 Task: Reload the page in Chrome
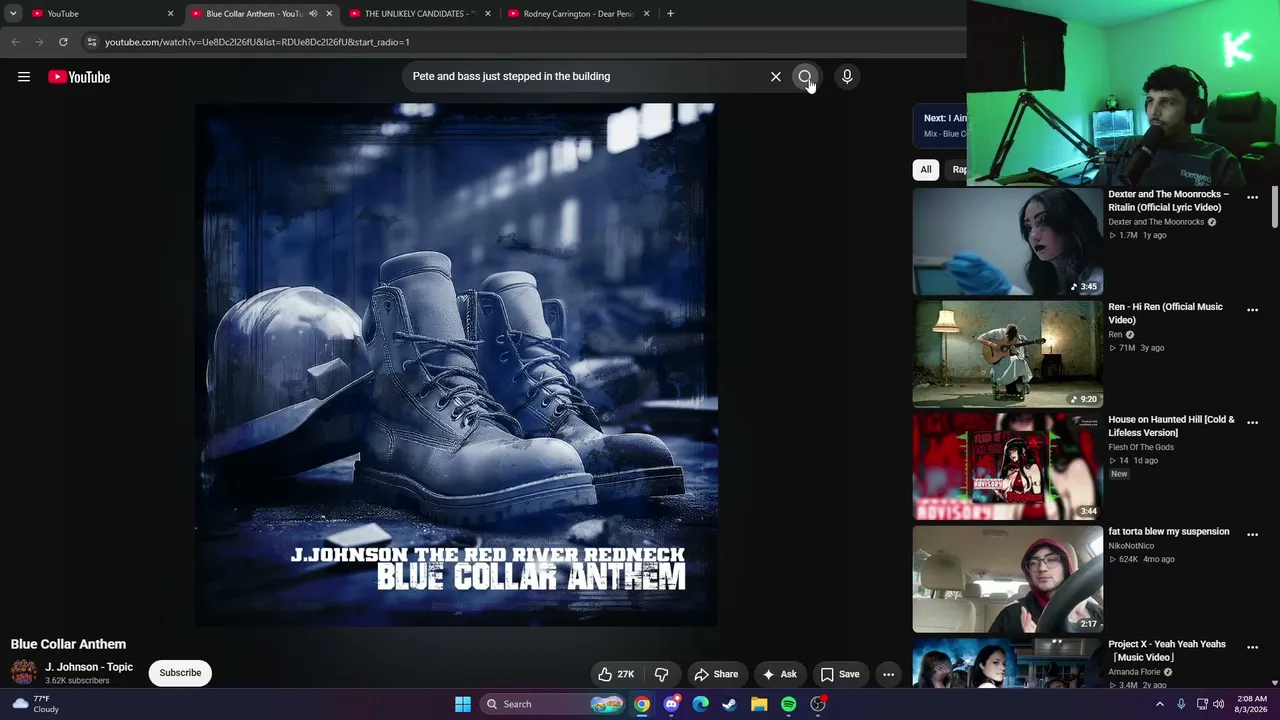tap(63, 42)
